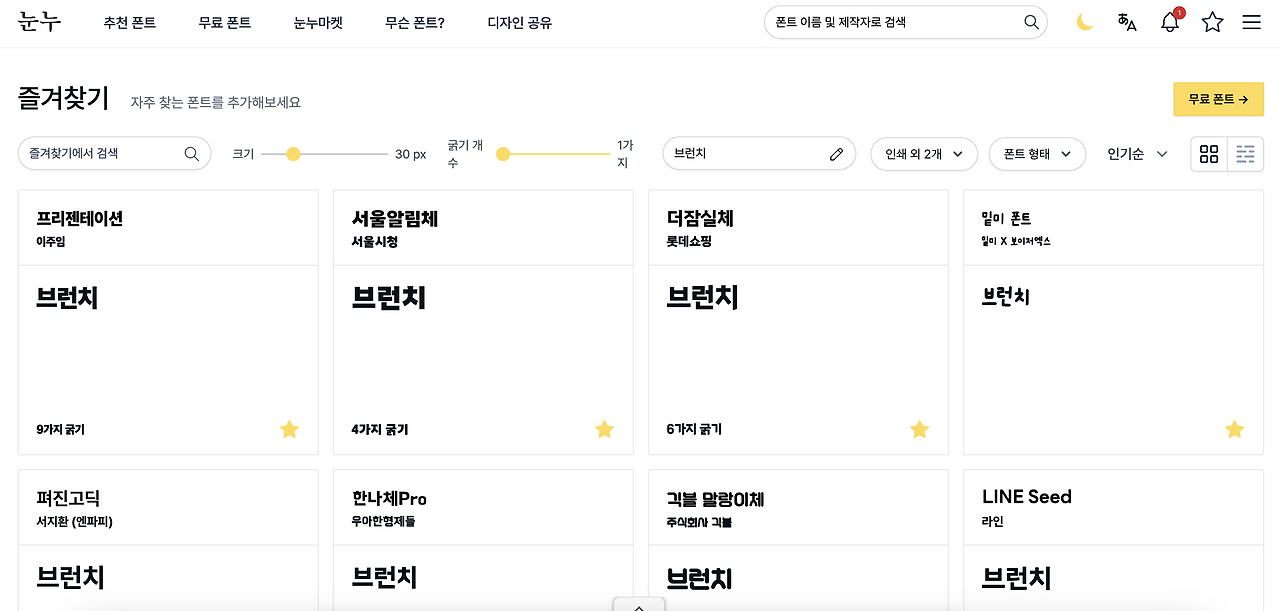The image size is (1280, 611).
Task: Click 6가지 굵기 text
Action: point(694,429)
